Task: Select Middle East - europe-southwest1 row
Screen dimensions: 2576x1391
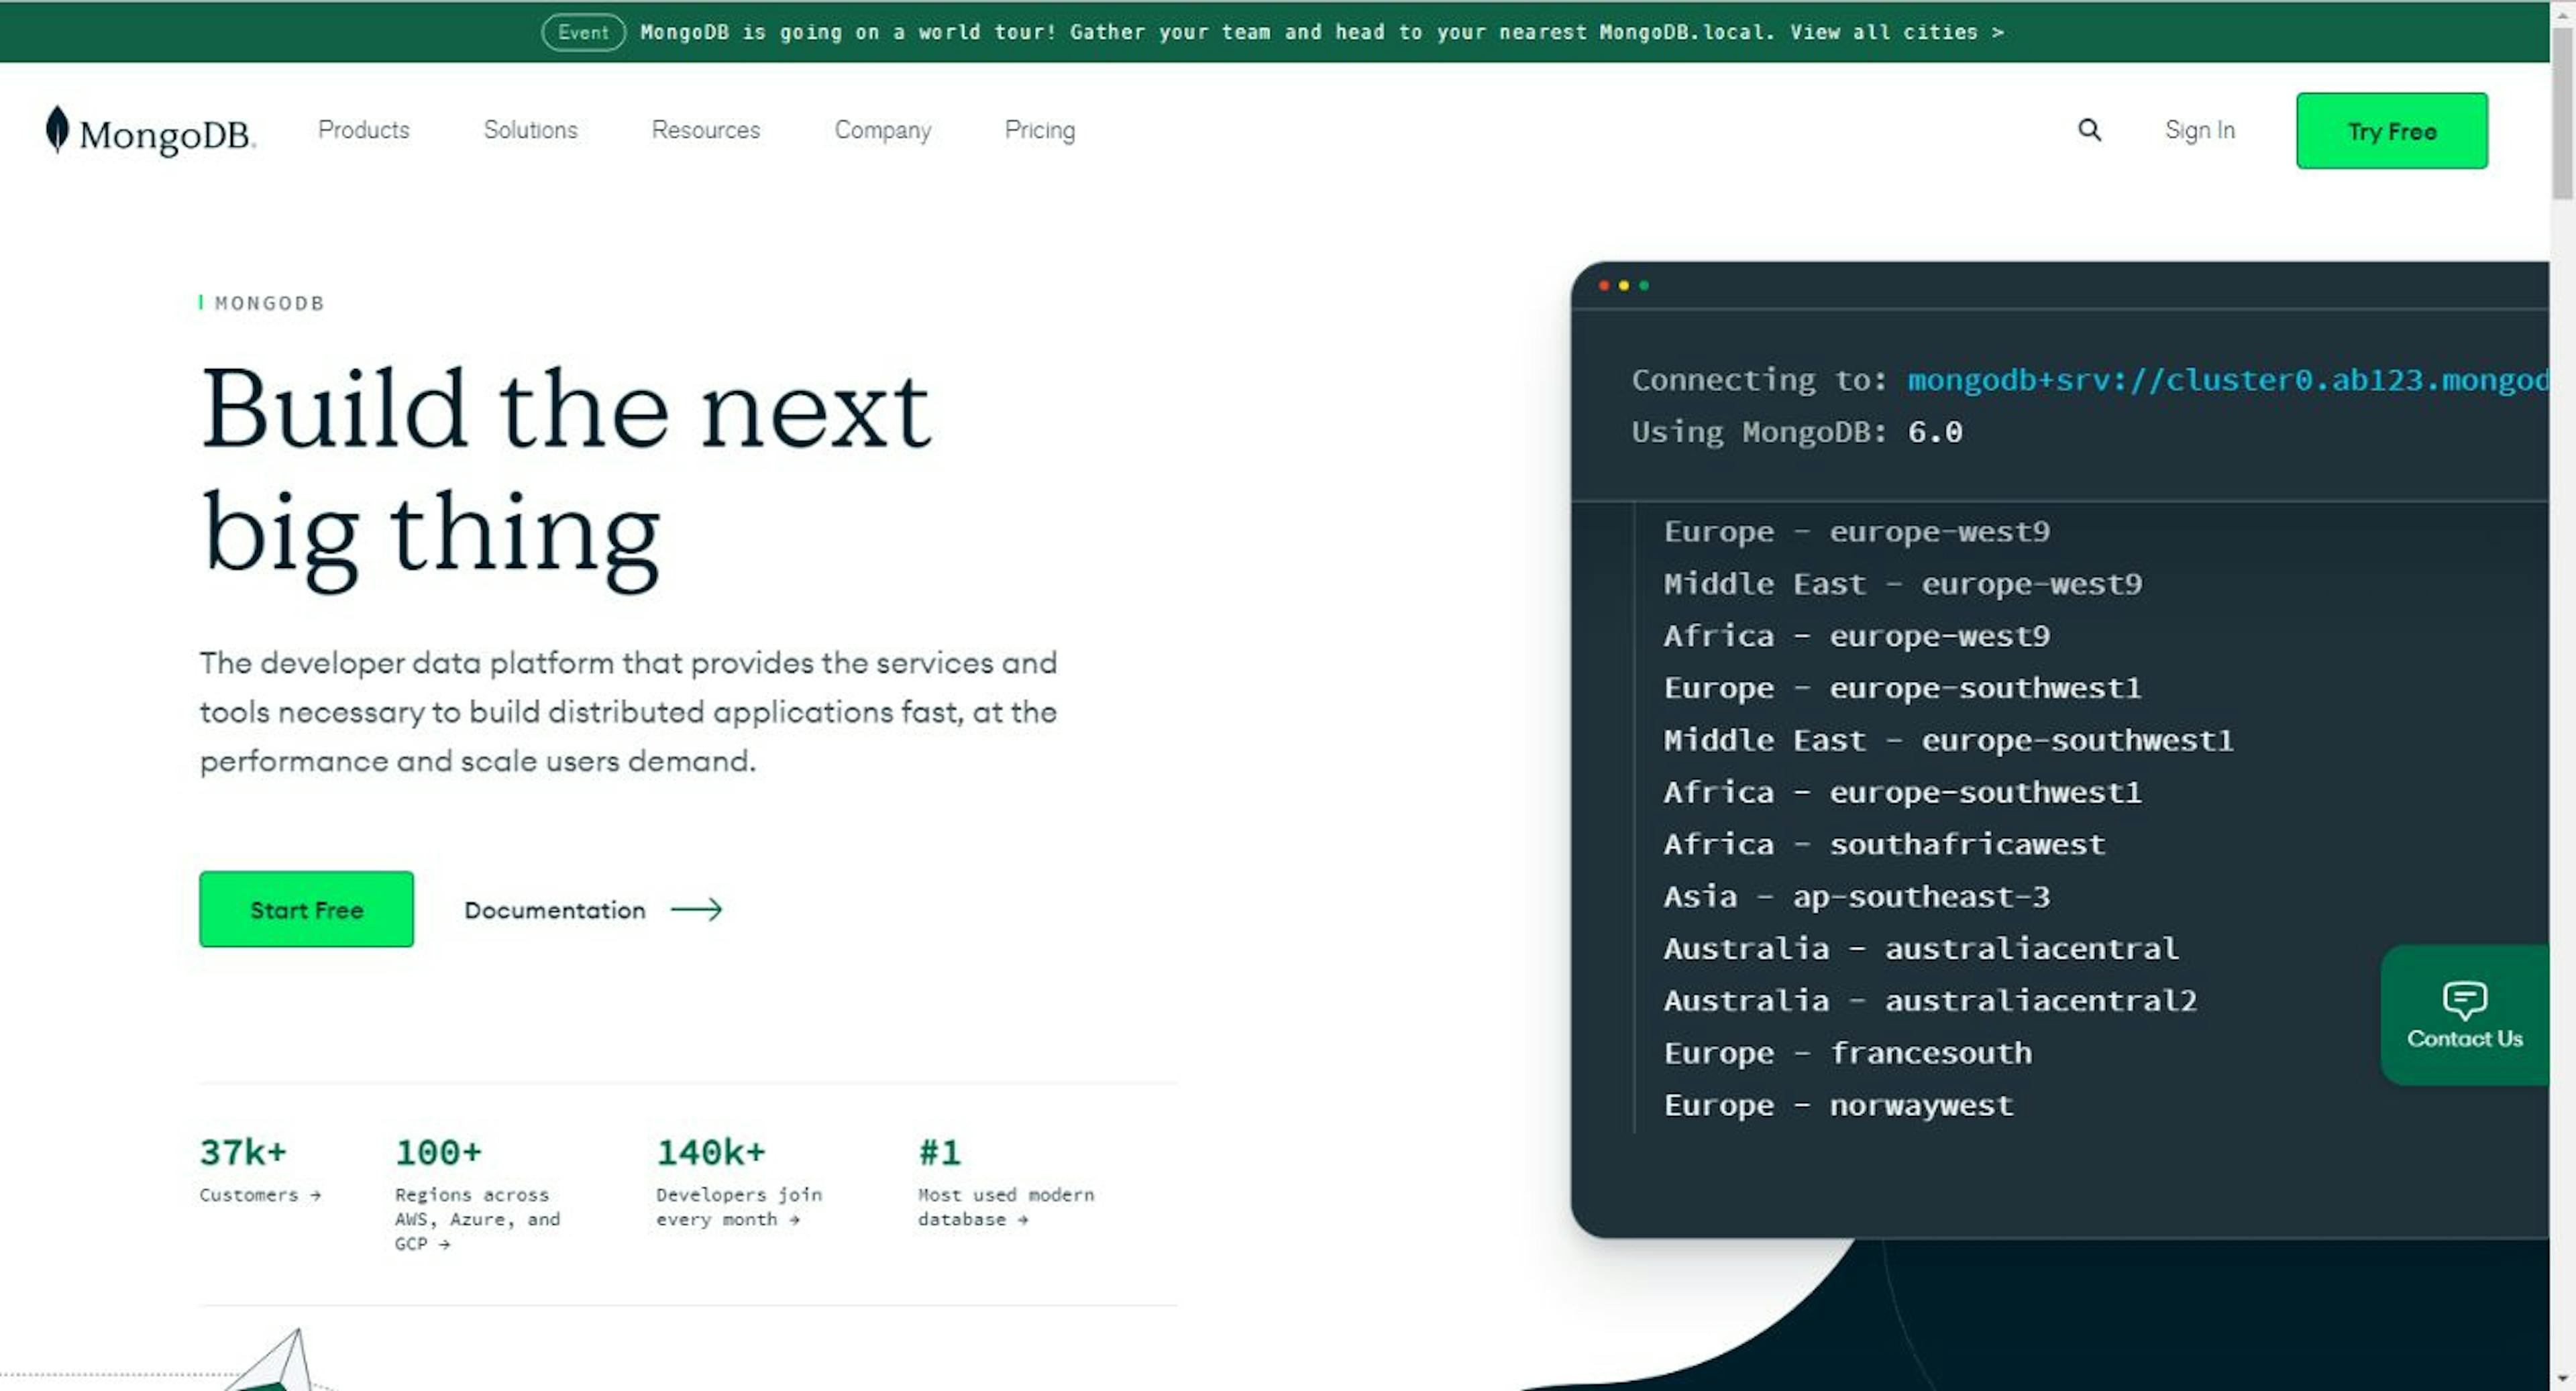Action: coord(1949,740)
